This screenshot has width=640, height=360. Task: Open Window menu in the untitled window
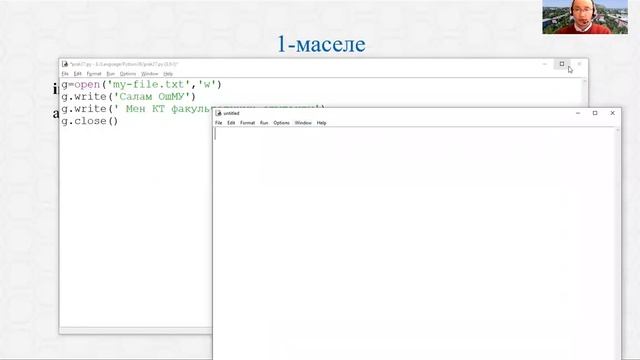tap(303, 123)
